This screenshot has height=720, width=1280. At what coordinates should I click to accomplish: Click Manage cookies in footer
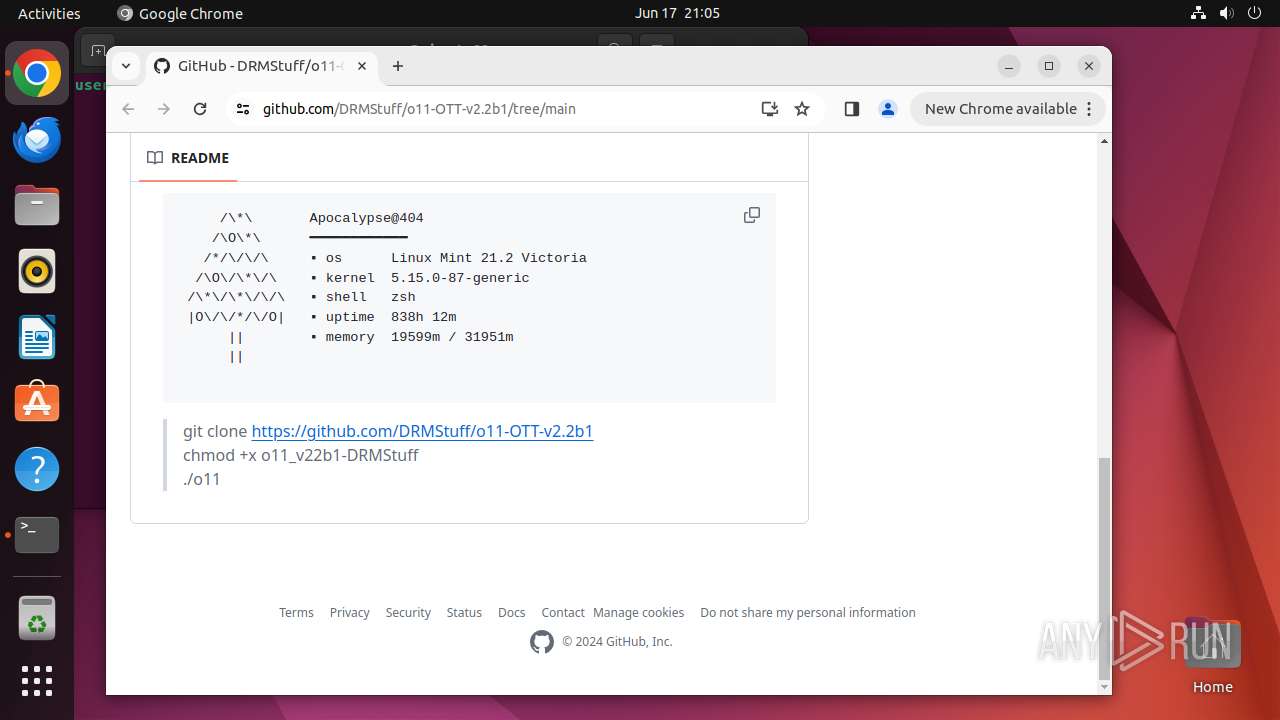click(638, 612)
